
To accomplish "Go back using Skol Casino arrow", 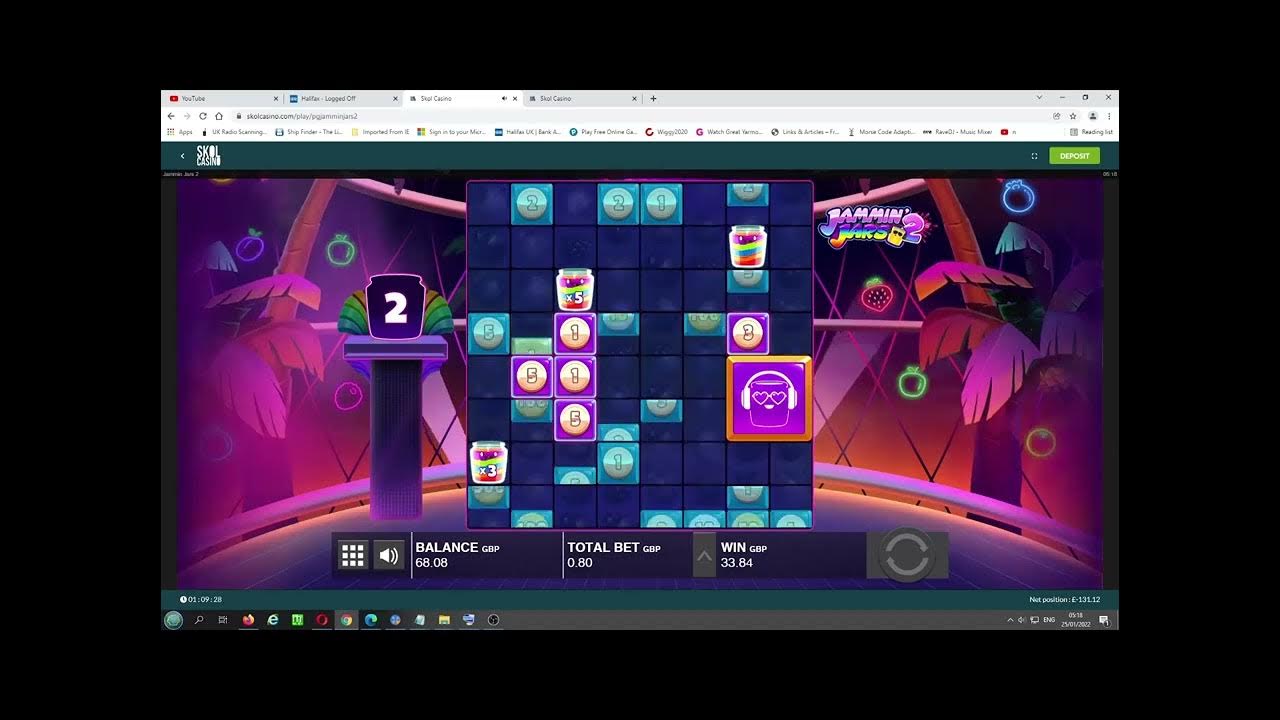I will 182,156.
